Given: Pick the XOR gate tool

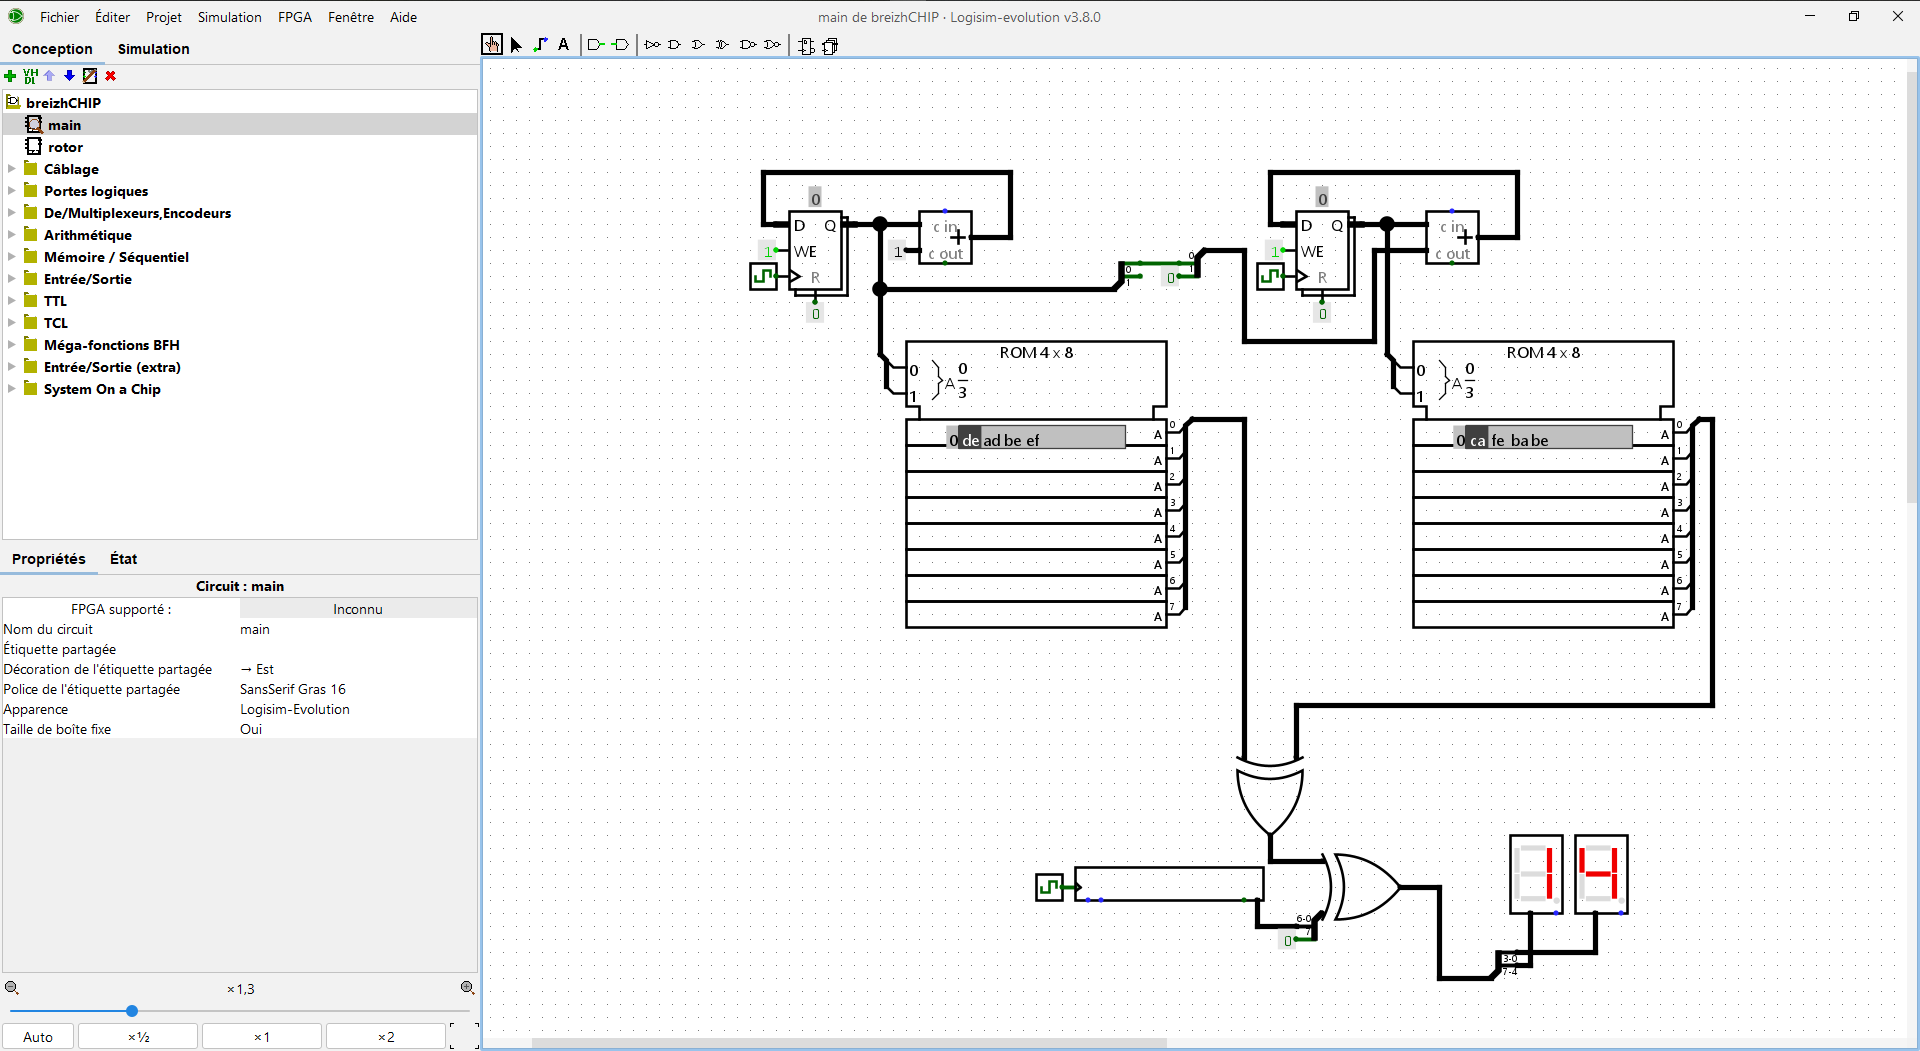Looking at the screenshot, I should (x=722, y=45).
